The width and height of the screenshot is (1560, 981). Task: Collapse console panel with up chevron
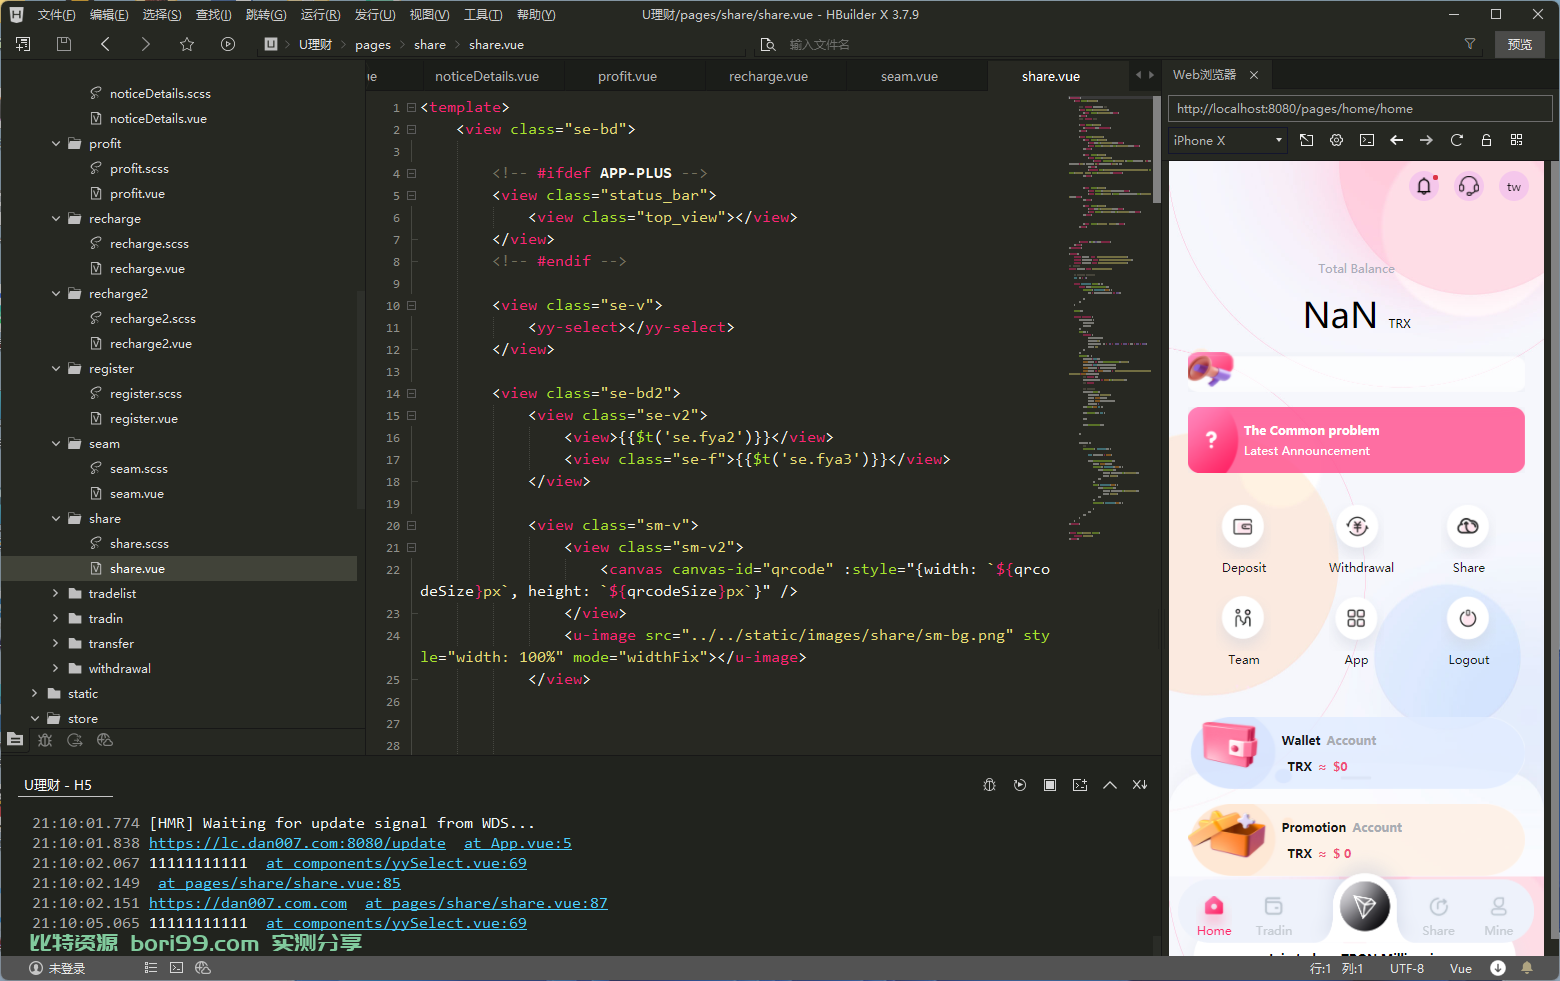1110,785
